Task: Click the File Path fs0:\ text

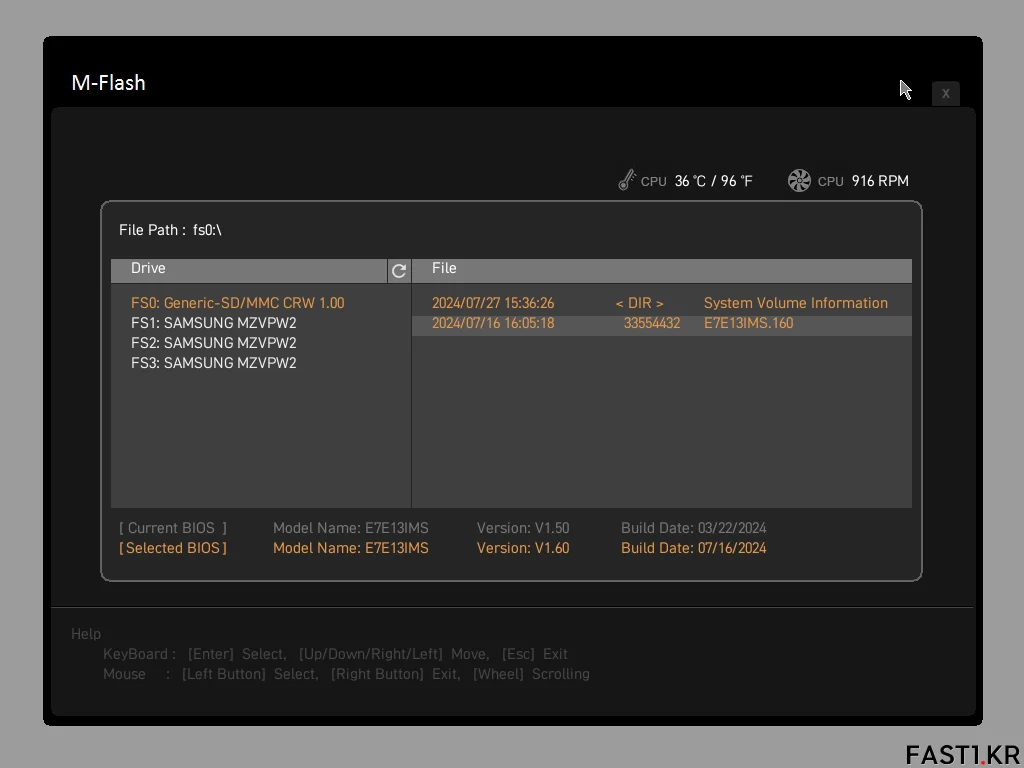Action: pyautogui.click(x=170, y=230)
